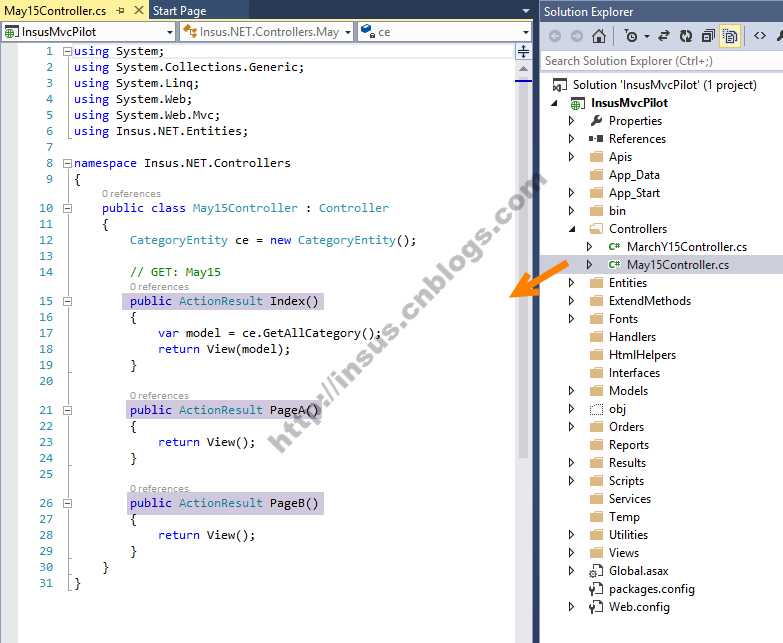Select MarchY15Controller.cs in Solution Explorer
This screenshot has width=783, height=643.
[x=687, y=247]
